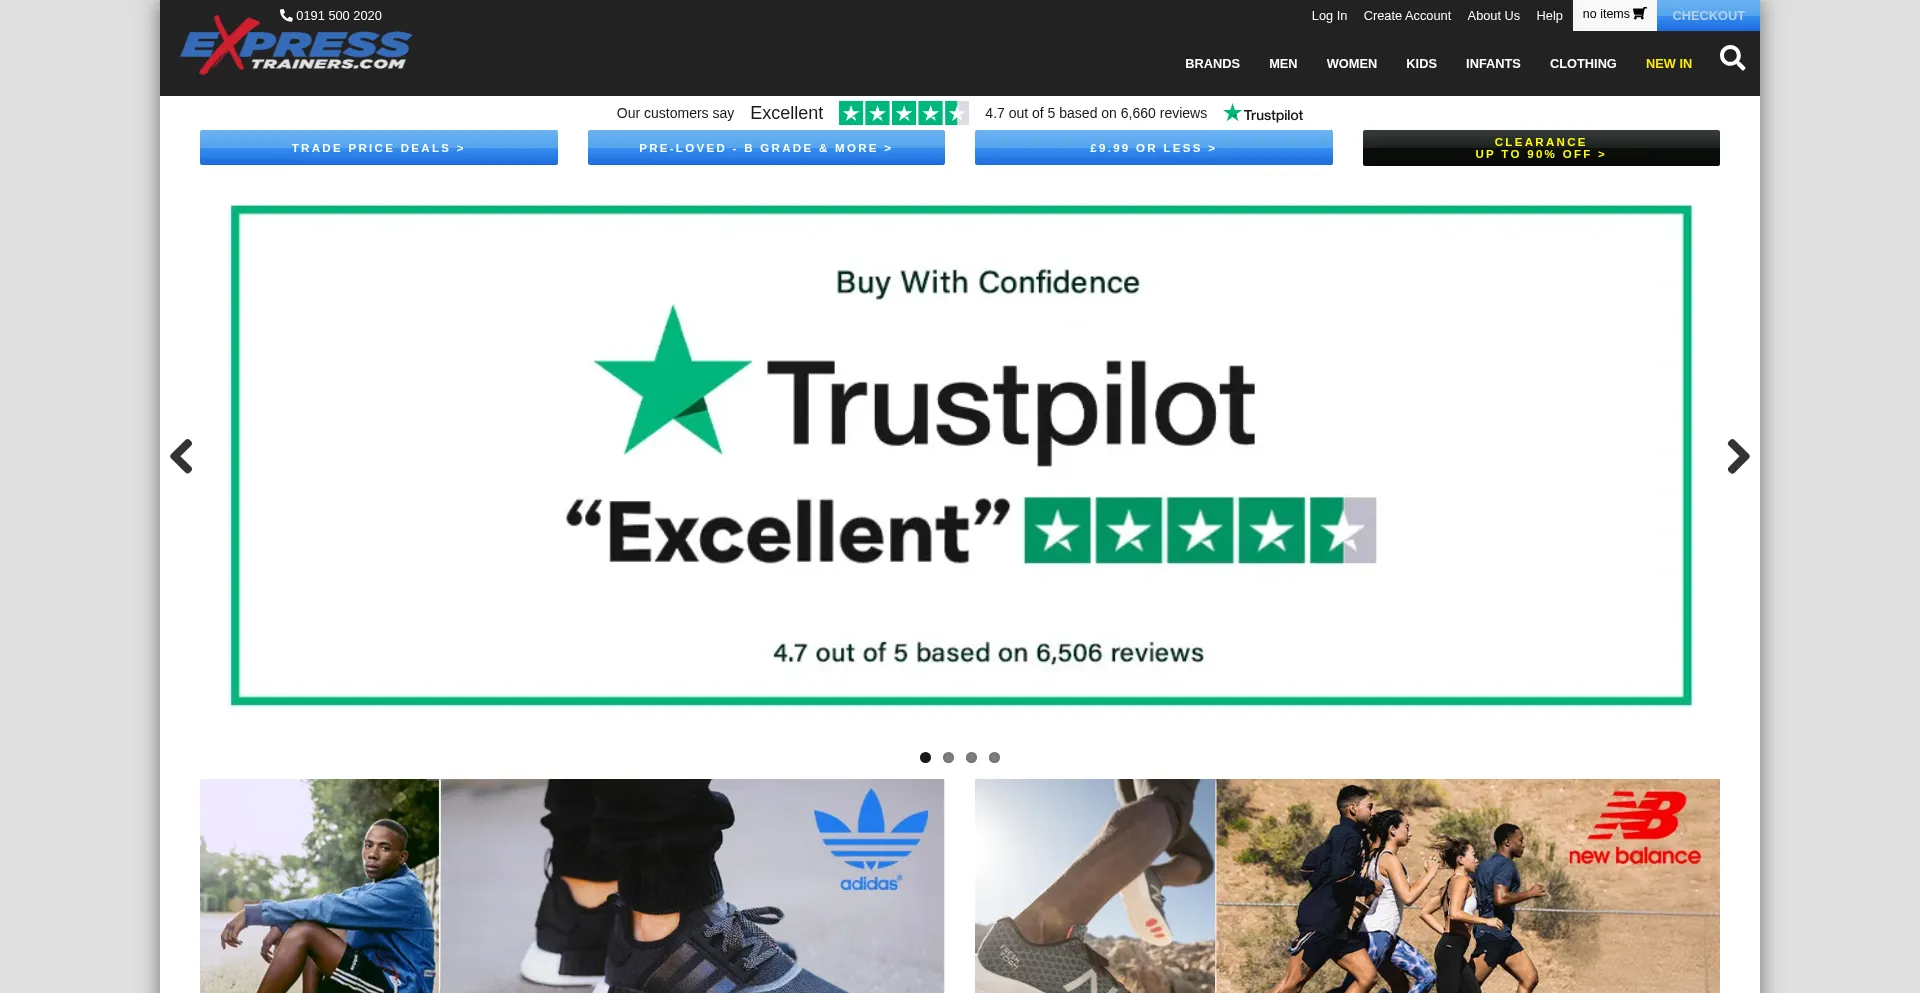Expand the CLOTHING menu

(x=1582, y=63)
